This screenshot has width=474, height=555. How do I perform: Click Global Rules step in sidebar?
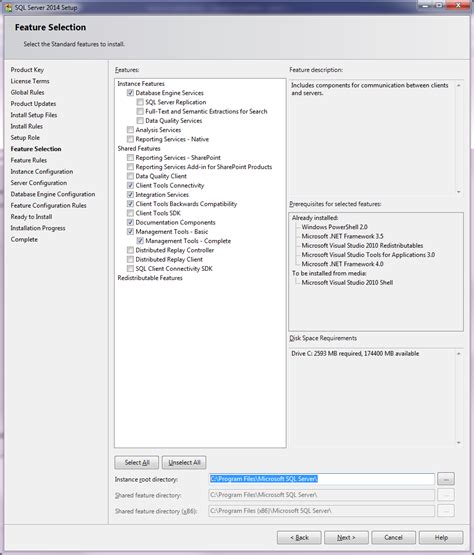click(27, 92)
